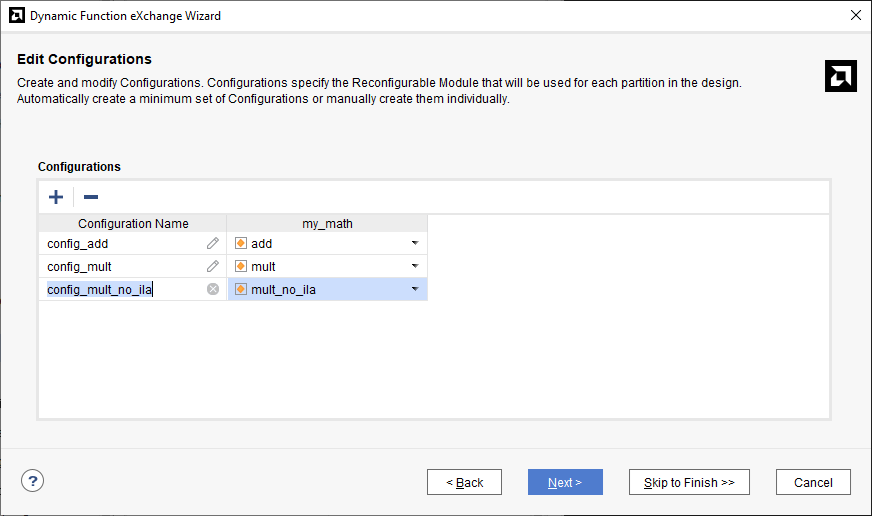Image resolution: width=872 pixels, height=516 pixels.
Task: Open the mult_no_ila module dropdown
Action: 414,289
